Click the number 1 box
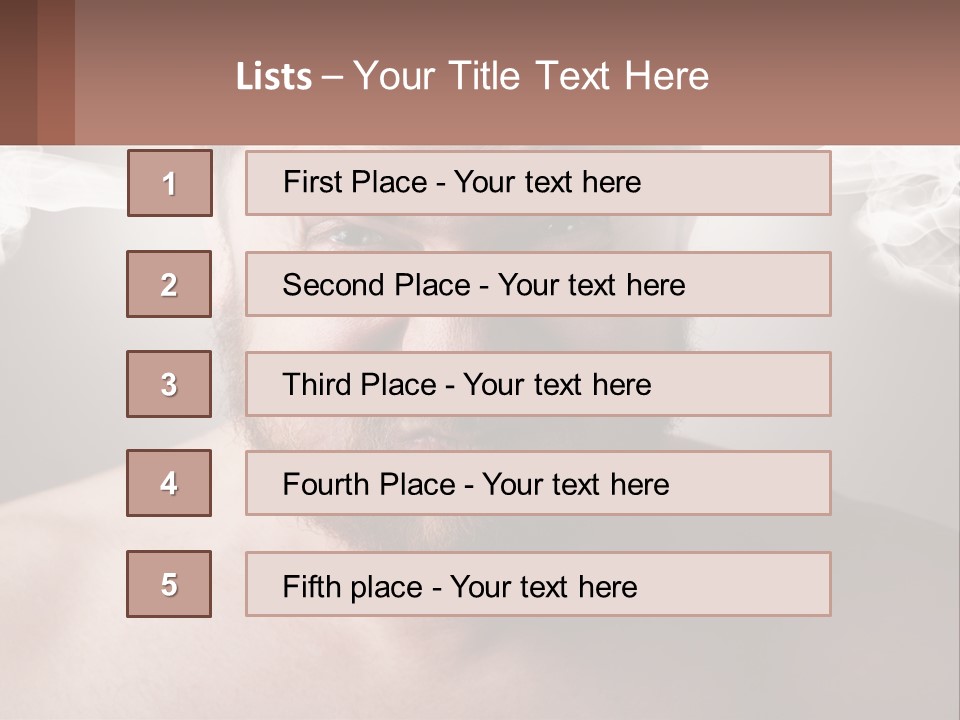This screenshot has width=960, height=720. (170, 183)
